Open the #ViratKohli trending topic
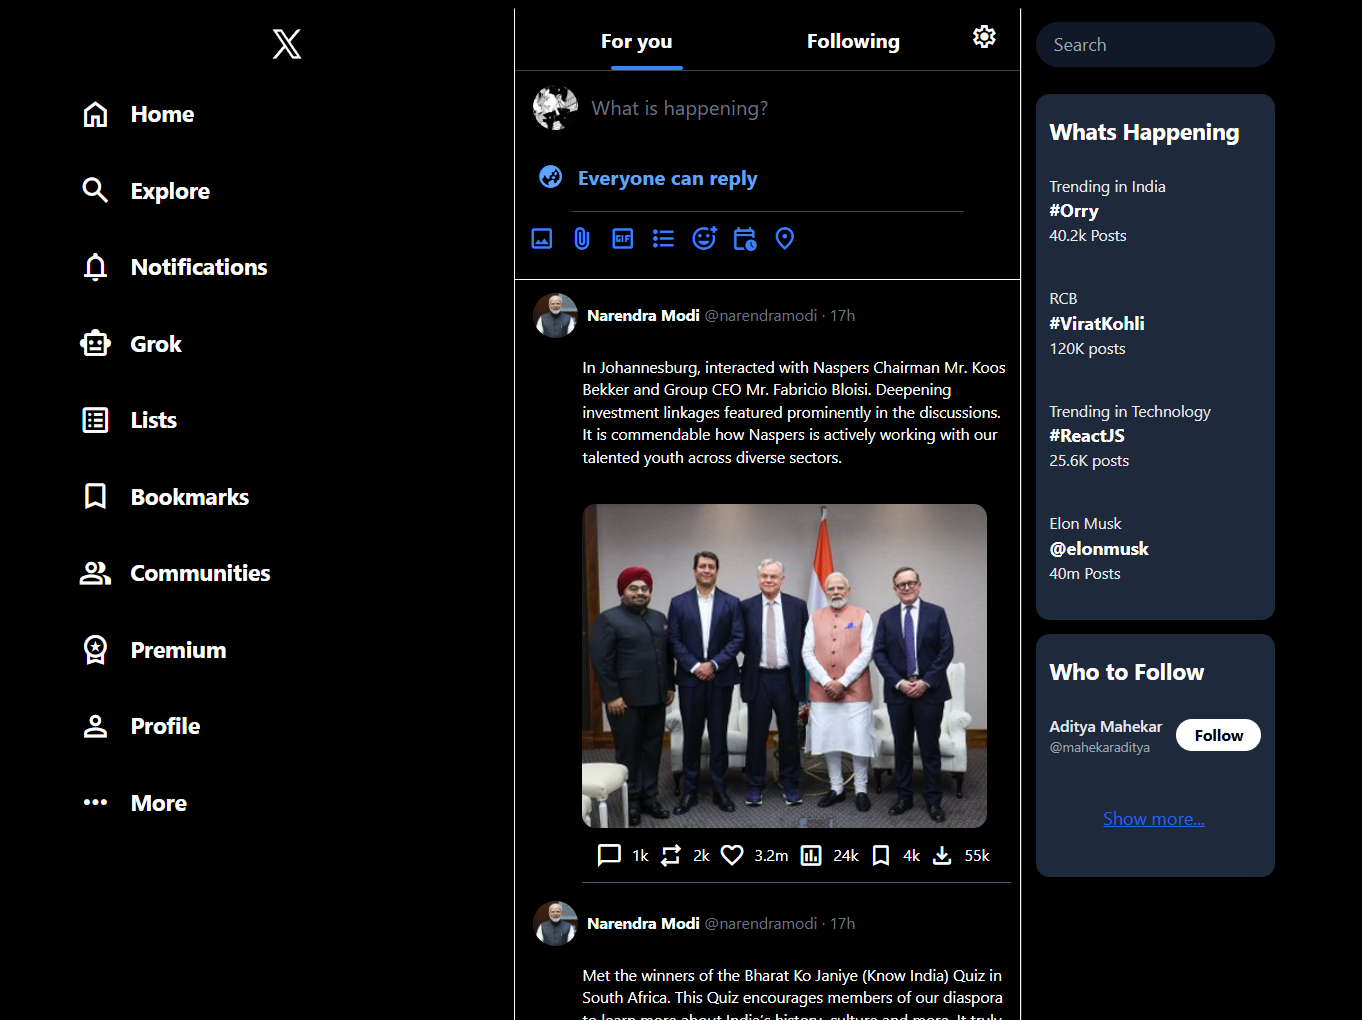The height and width of the screenshot is (1020, 1362). pos(1097,323)
